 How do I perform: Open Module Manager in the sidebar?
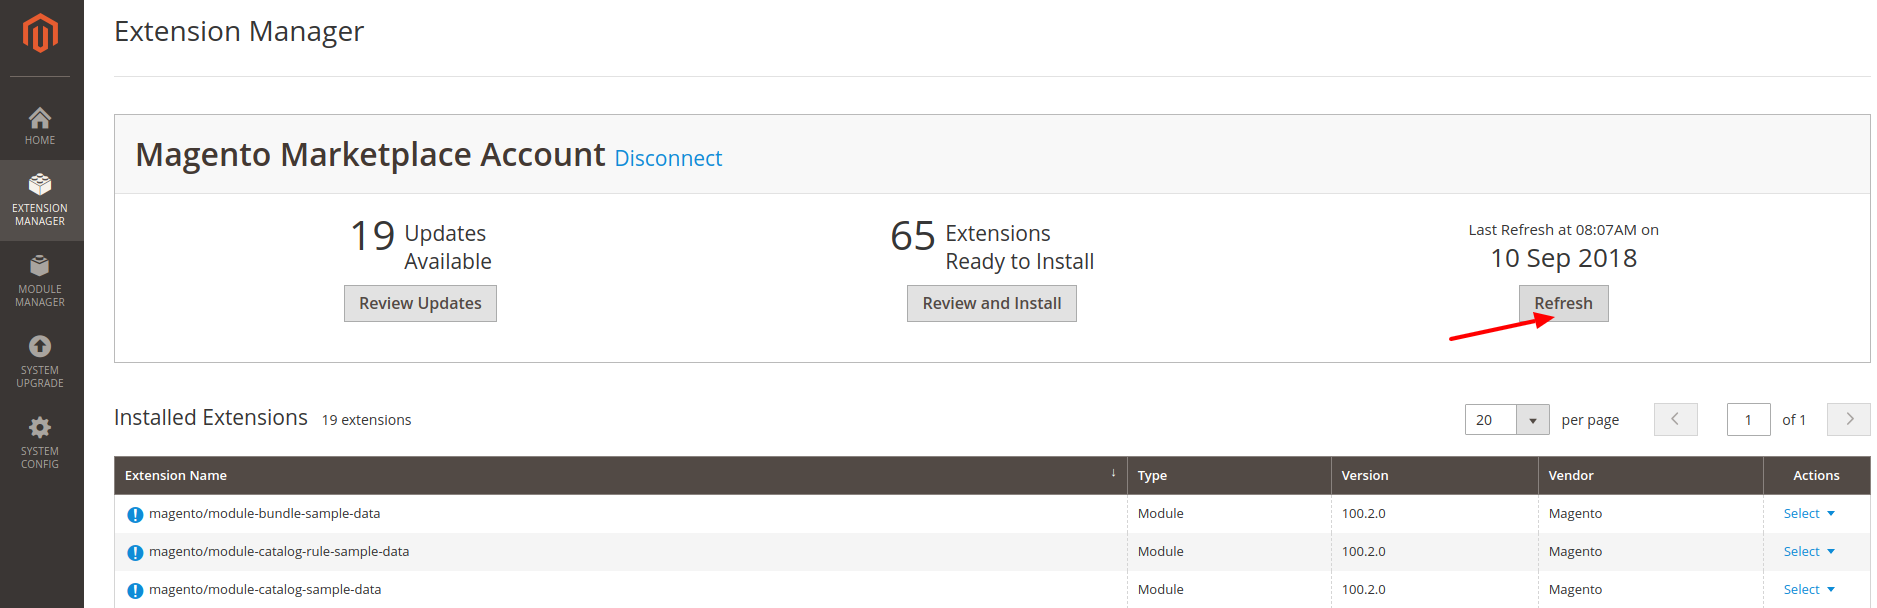pos(40,281)
